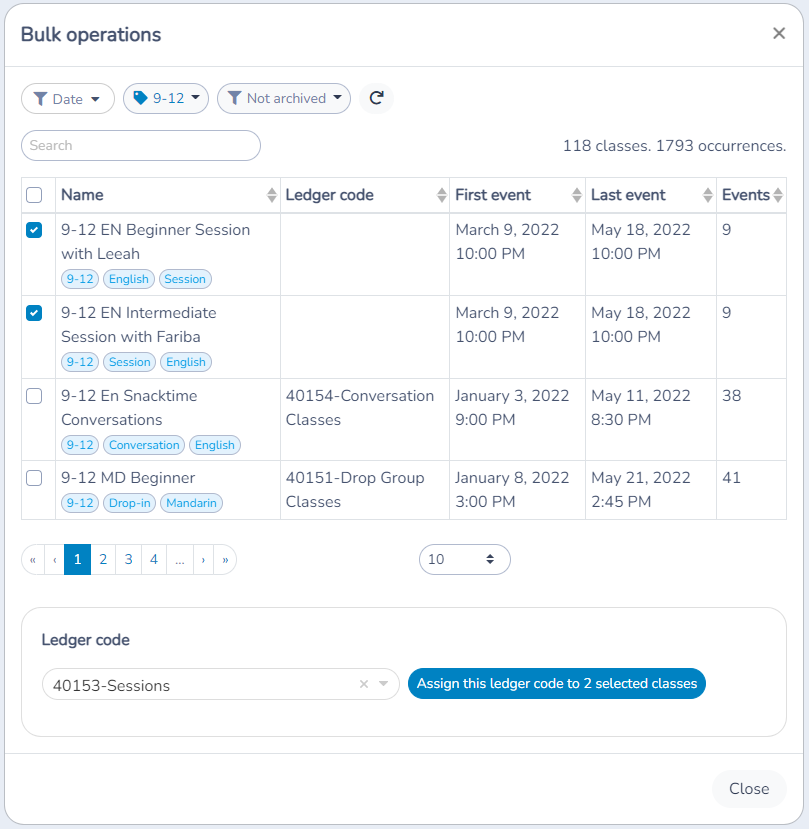
Task: Click the Session tag on the Fariba row
Action: point(130,362)
